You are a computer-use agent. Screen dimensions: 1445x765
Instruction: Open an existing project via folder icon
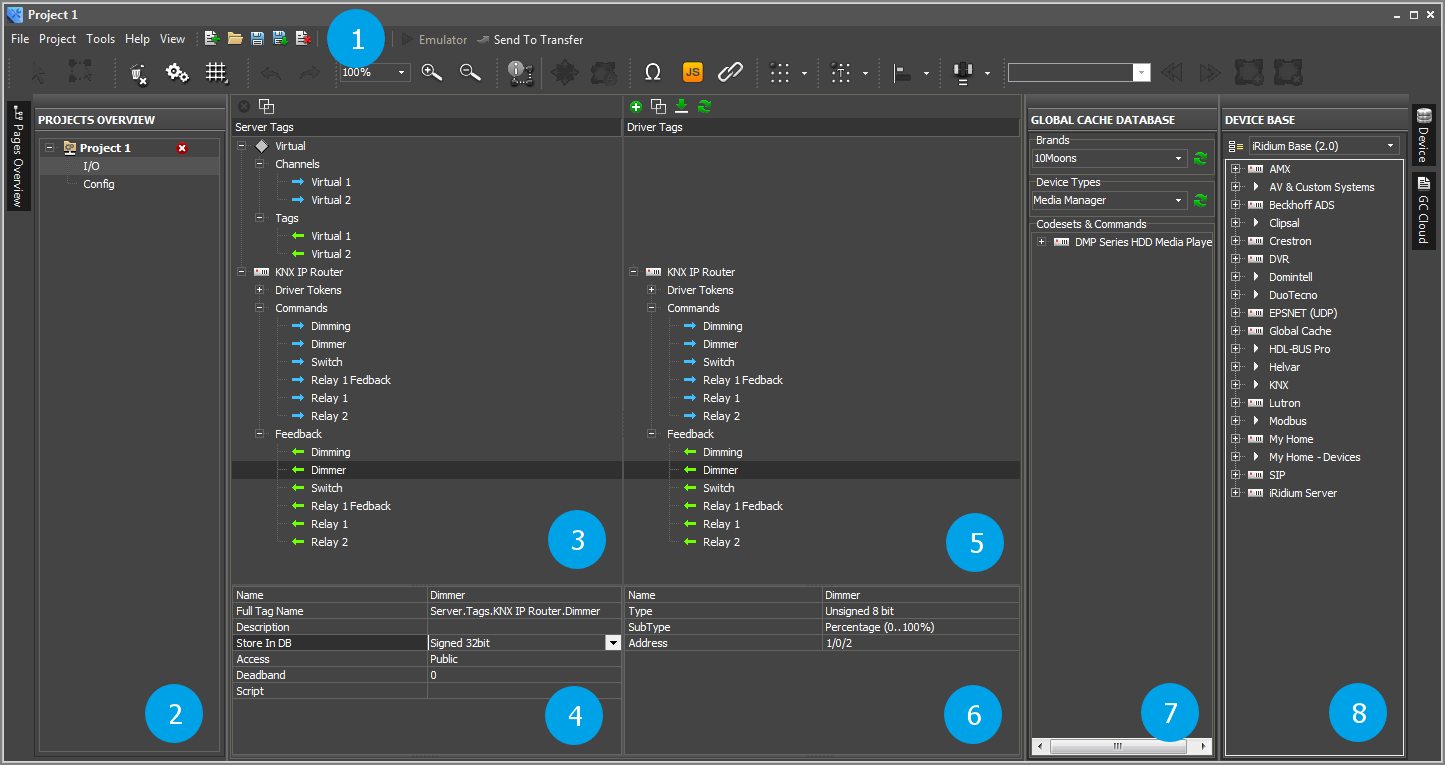coord(235,37)
